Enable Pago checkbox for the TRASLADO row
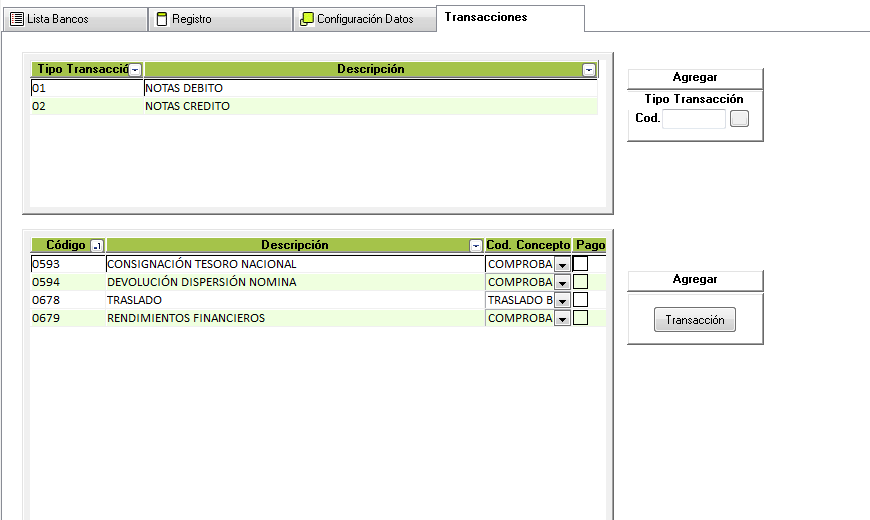This screenshot has width=870, height=520. point(580,300)
